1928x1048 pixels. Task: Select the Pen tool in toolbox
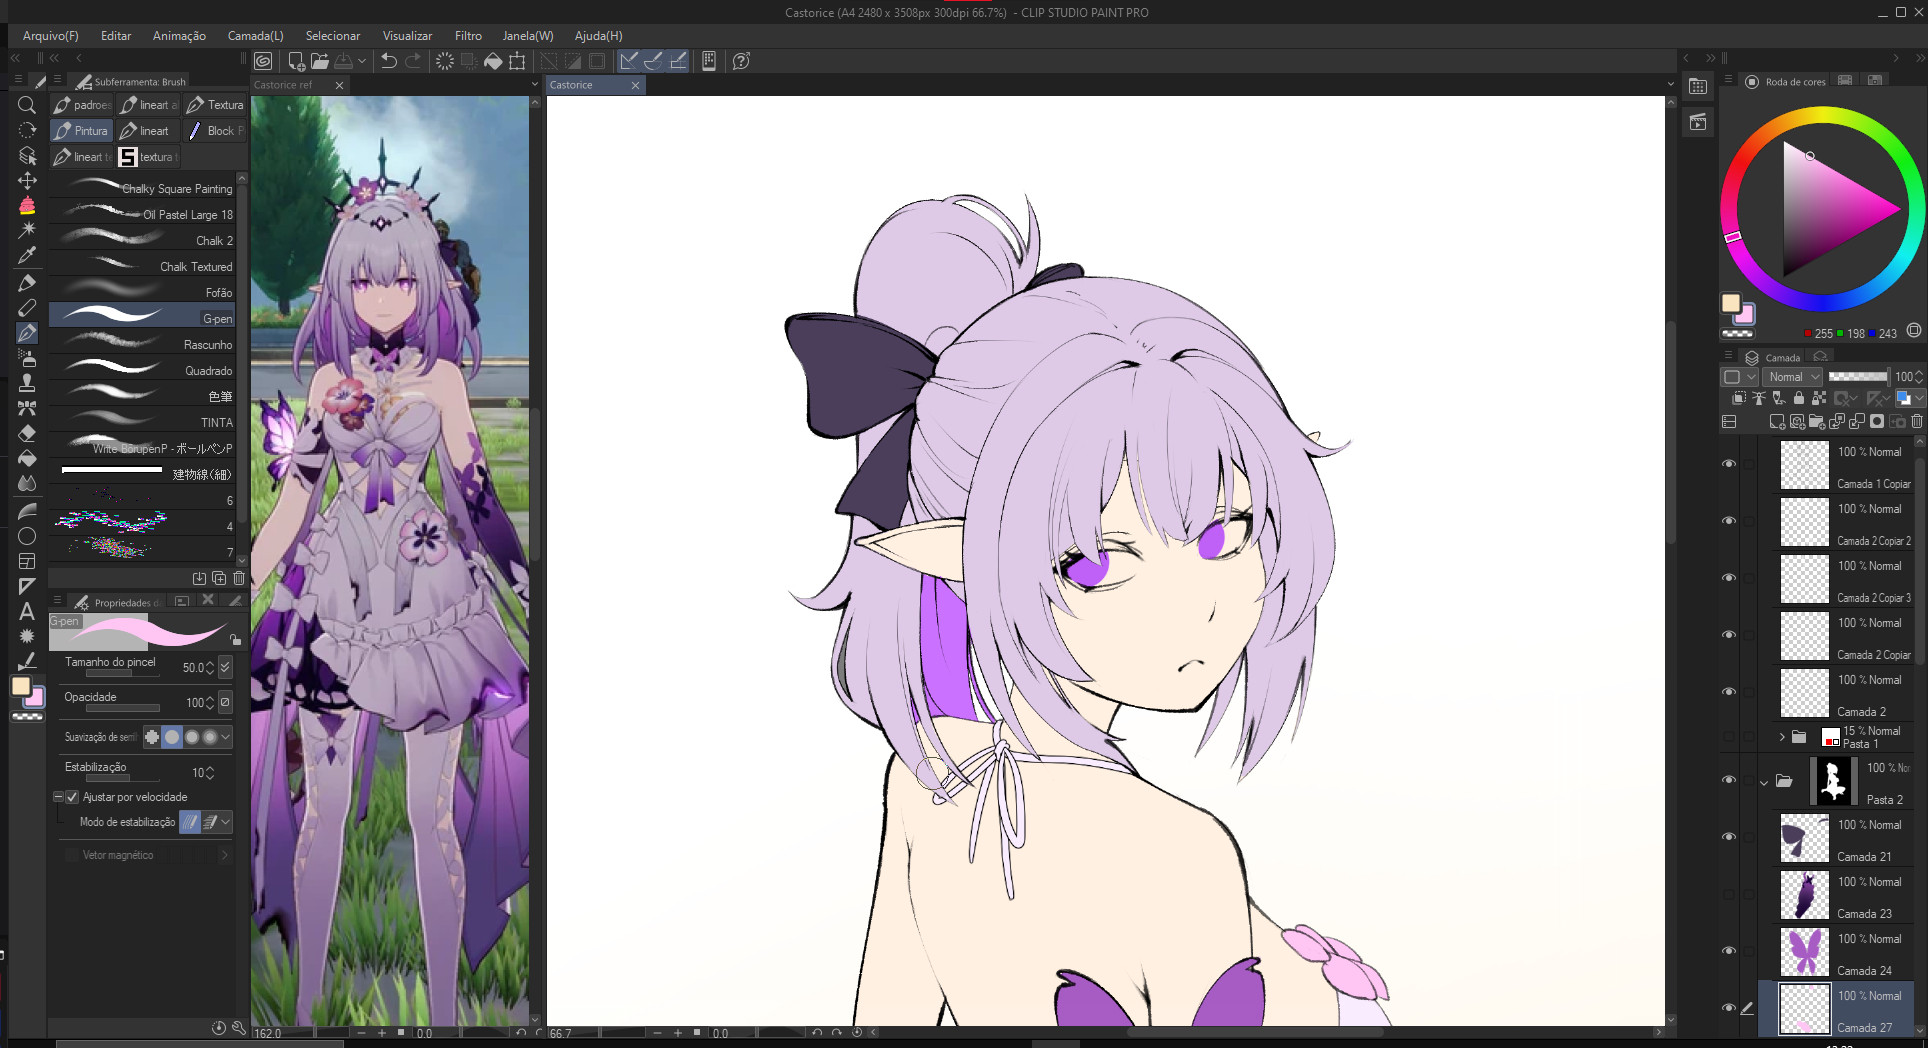(27, 332)
